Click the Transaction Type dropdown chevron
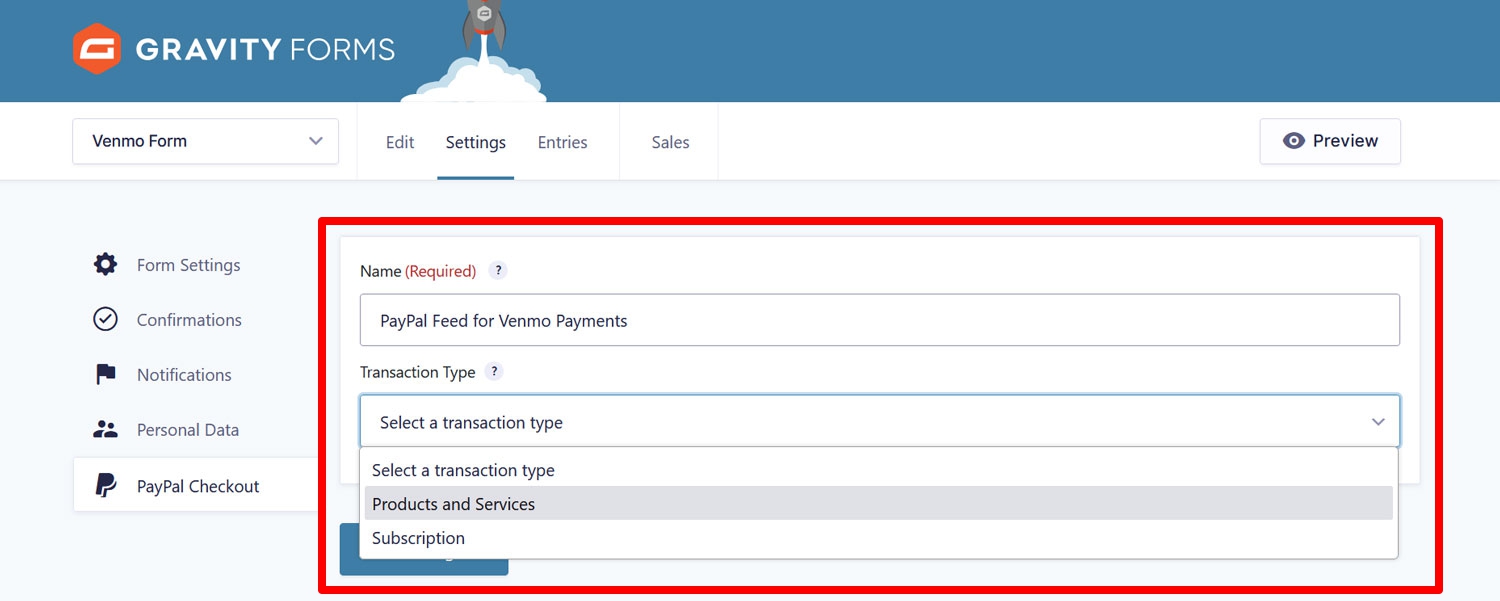Screen dimensions: 1500x601 (1378, 422)
